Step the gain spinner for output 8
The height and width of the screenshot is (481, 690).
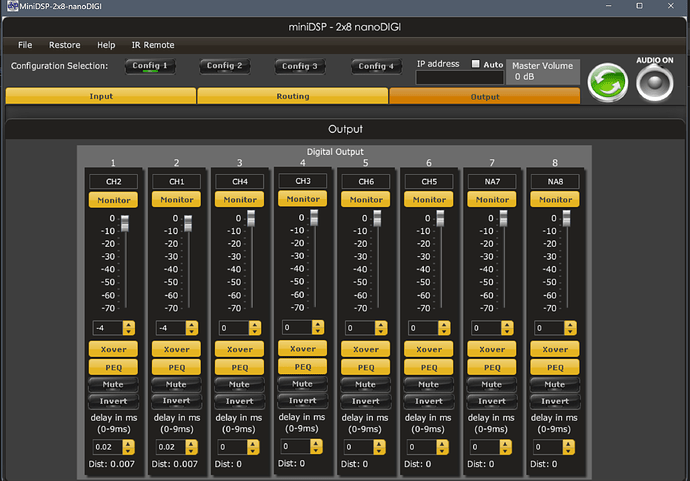[x=570, y=328]
